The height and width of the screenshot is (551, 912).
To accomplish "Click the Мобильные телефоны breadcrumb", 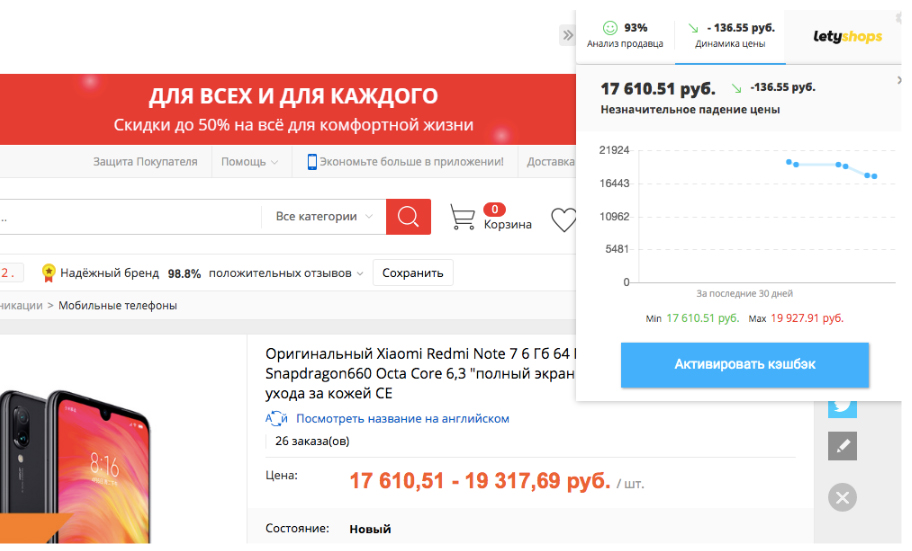I will point(117,305).
